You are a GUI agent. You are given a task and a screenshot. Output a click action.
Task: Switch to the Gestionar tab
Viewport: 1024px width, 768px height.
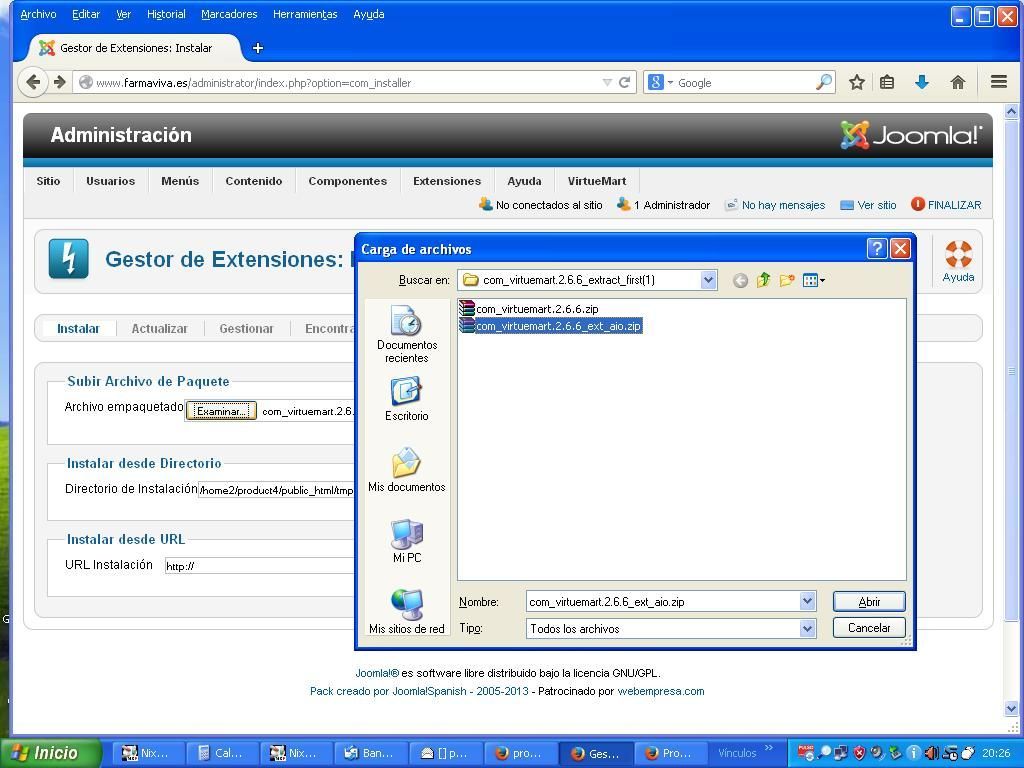246,328
